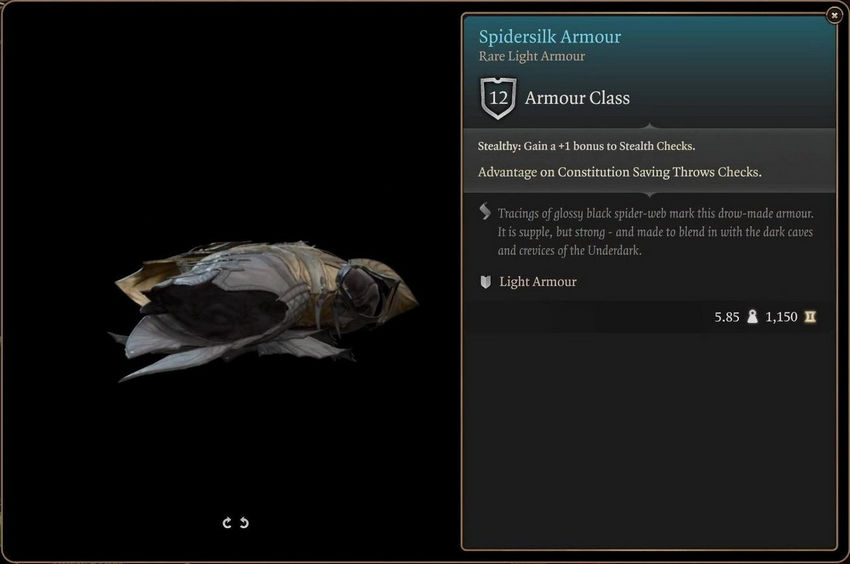This screenshot has width=850, height=564.
Task: Click the Stealthy bonus property line
Action: click(587, 146)
